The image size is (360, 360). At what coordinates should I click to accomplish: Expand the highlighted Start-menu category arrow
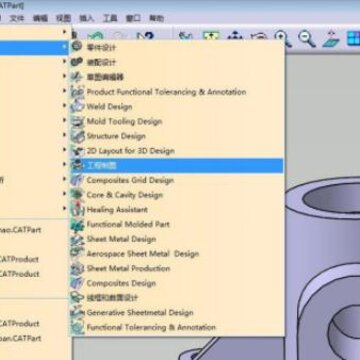[x=64, y=47]
